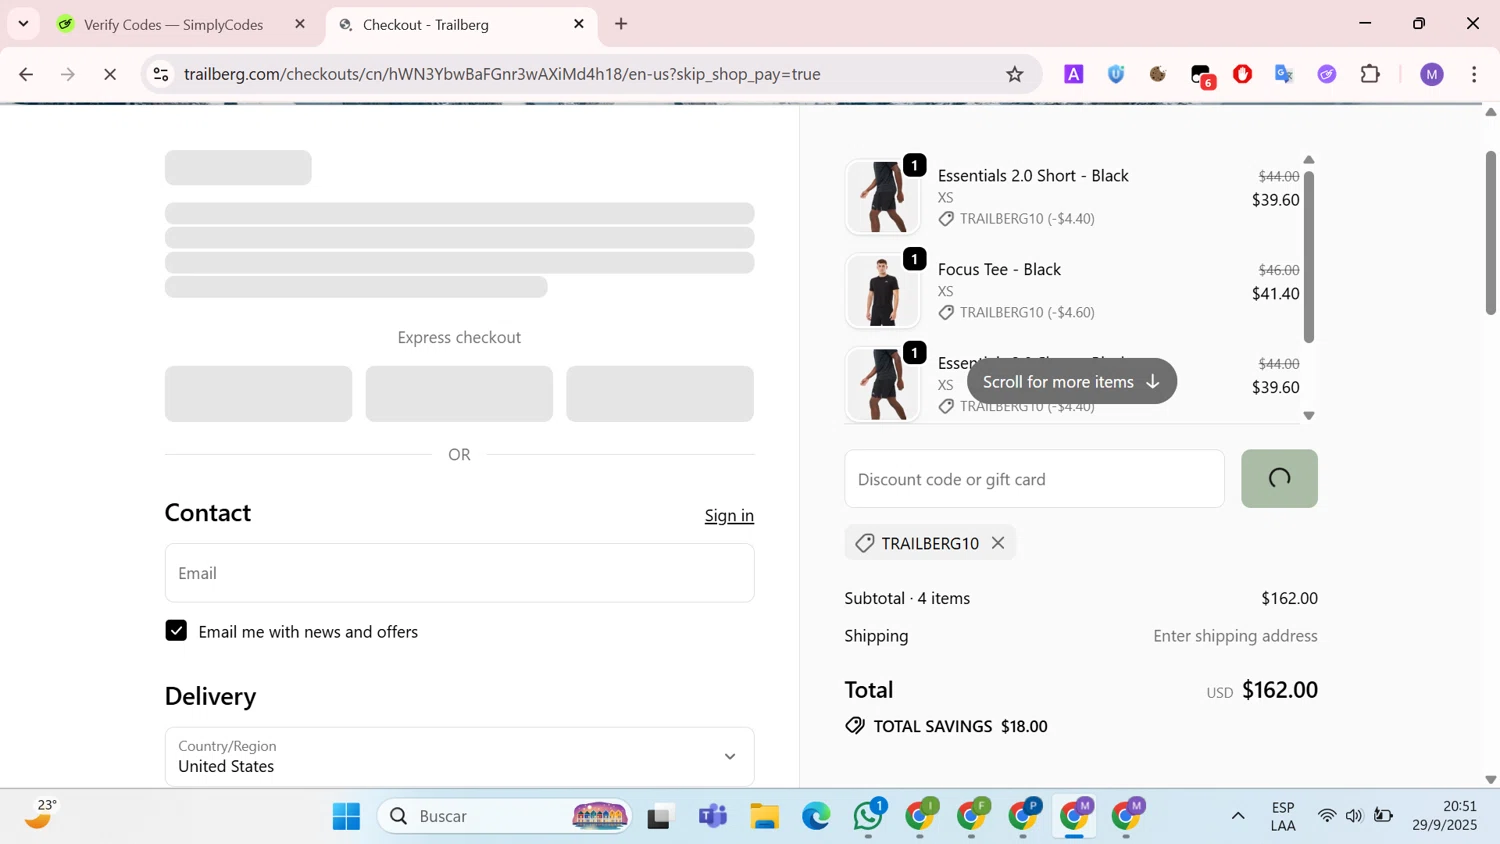
Task: Open the ESP LAA keyboard language selector
Action: [1283, 816]
